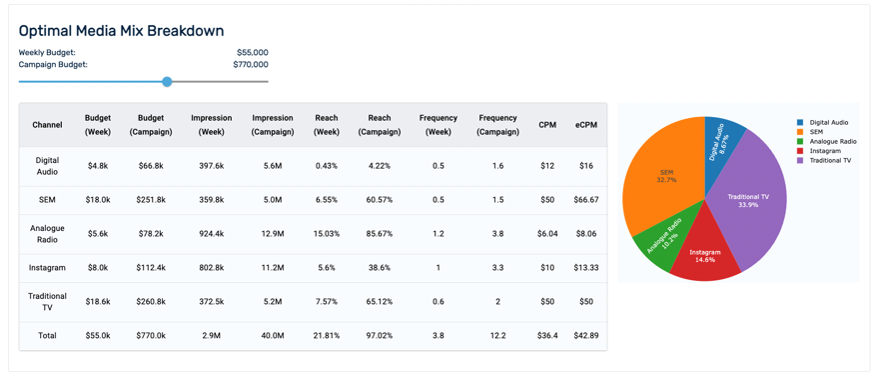880x378 pixels.
Task: Click the $13.33 Instagram eCPM cell
Action: click(x=586, y=268)
